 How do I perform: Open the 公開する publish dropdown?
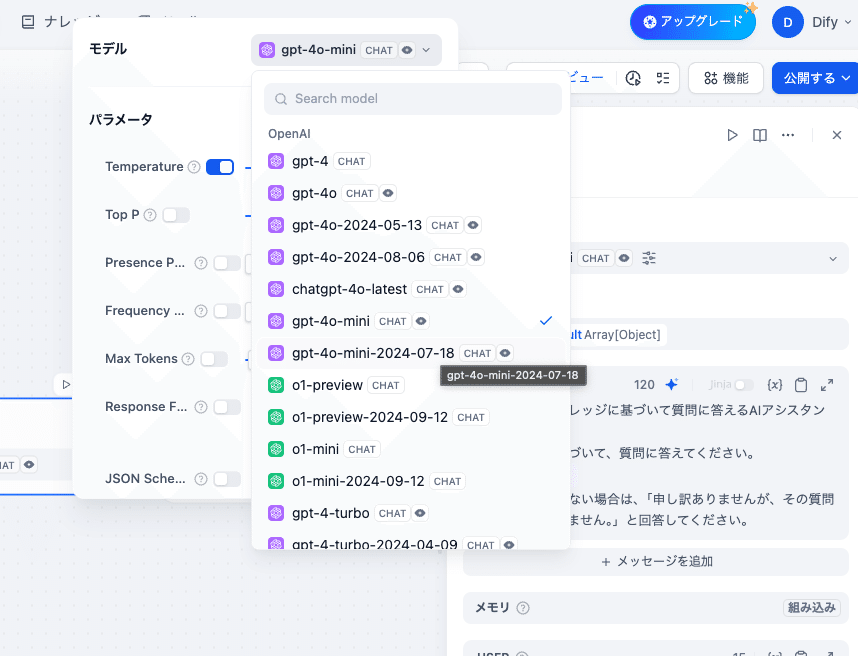pyautogui.click(x=815, y=78)
